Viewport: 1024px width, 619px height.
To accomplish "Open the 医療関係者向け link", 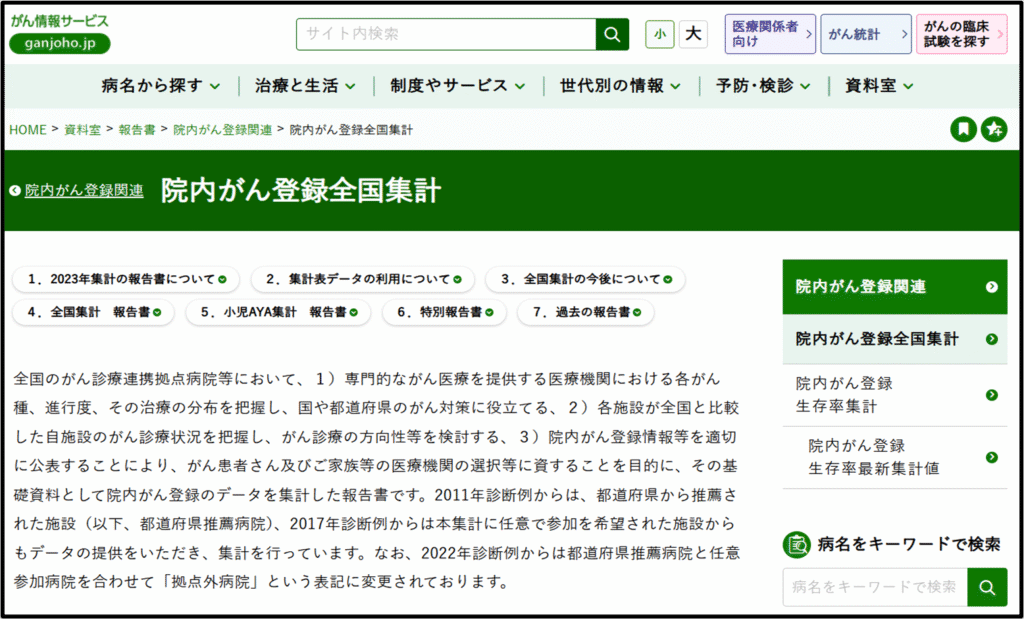I will coord(770,34).
